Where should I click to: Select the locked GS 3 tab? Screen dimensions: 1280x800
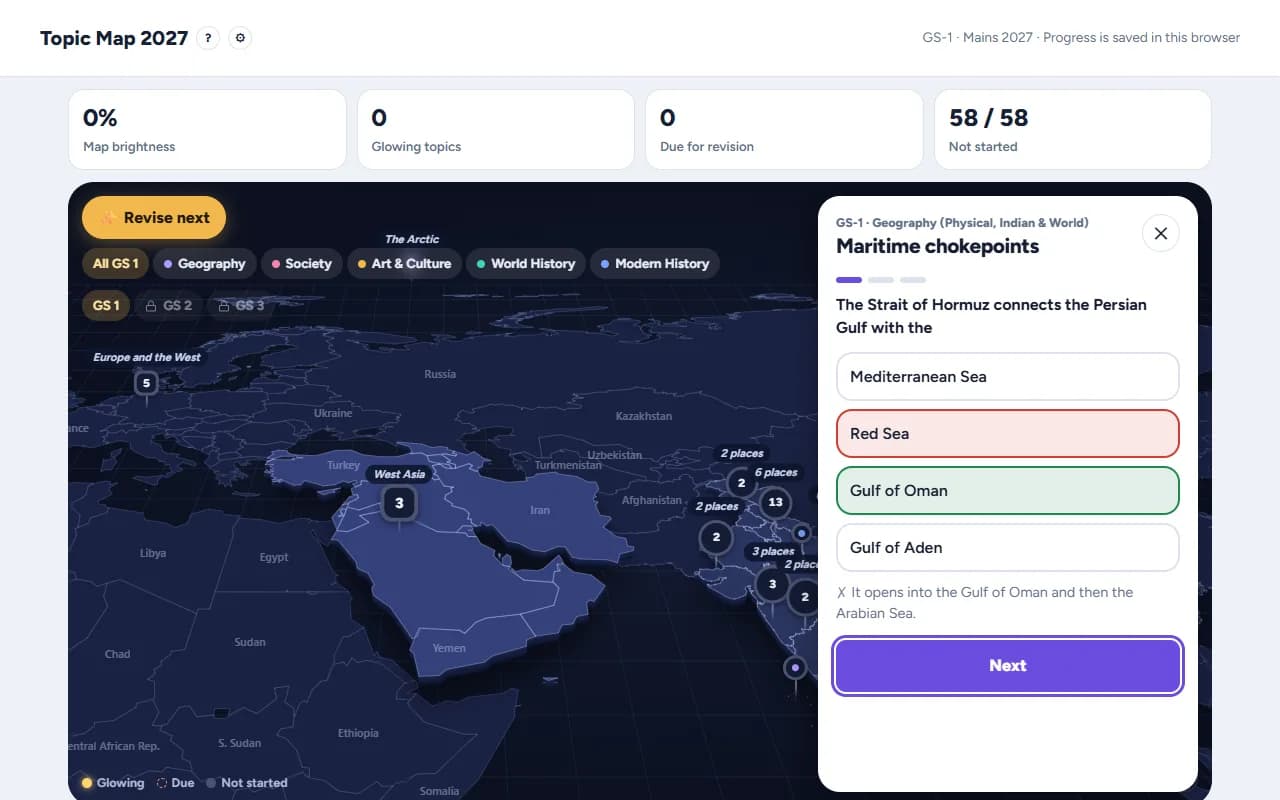coord(240,305)
